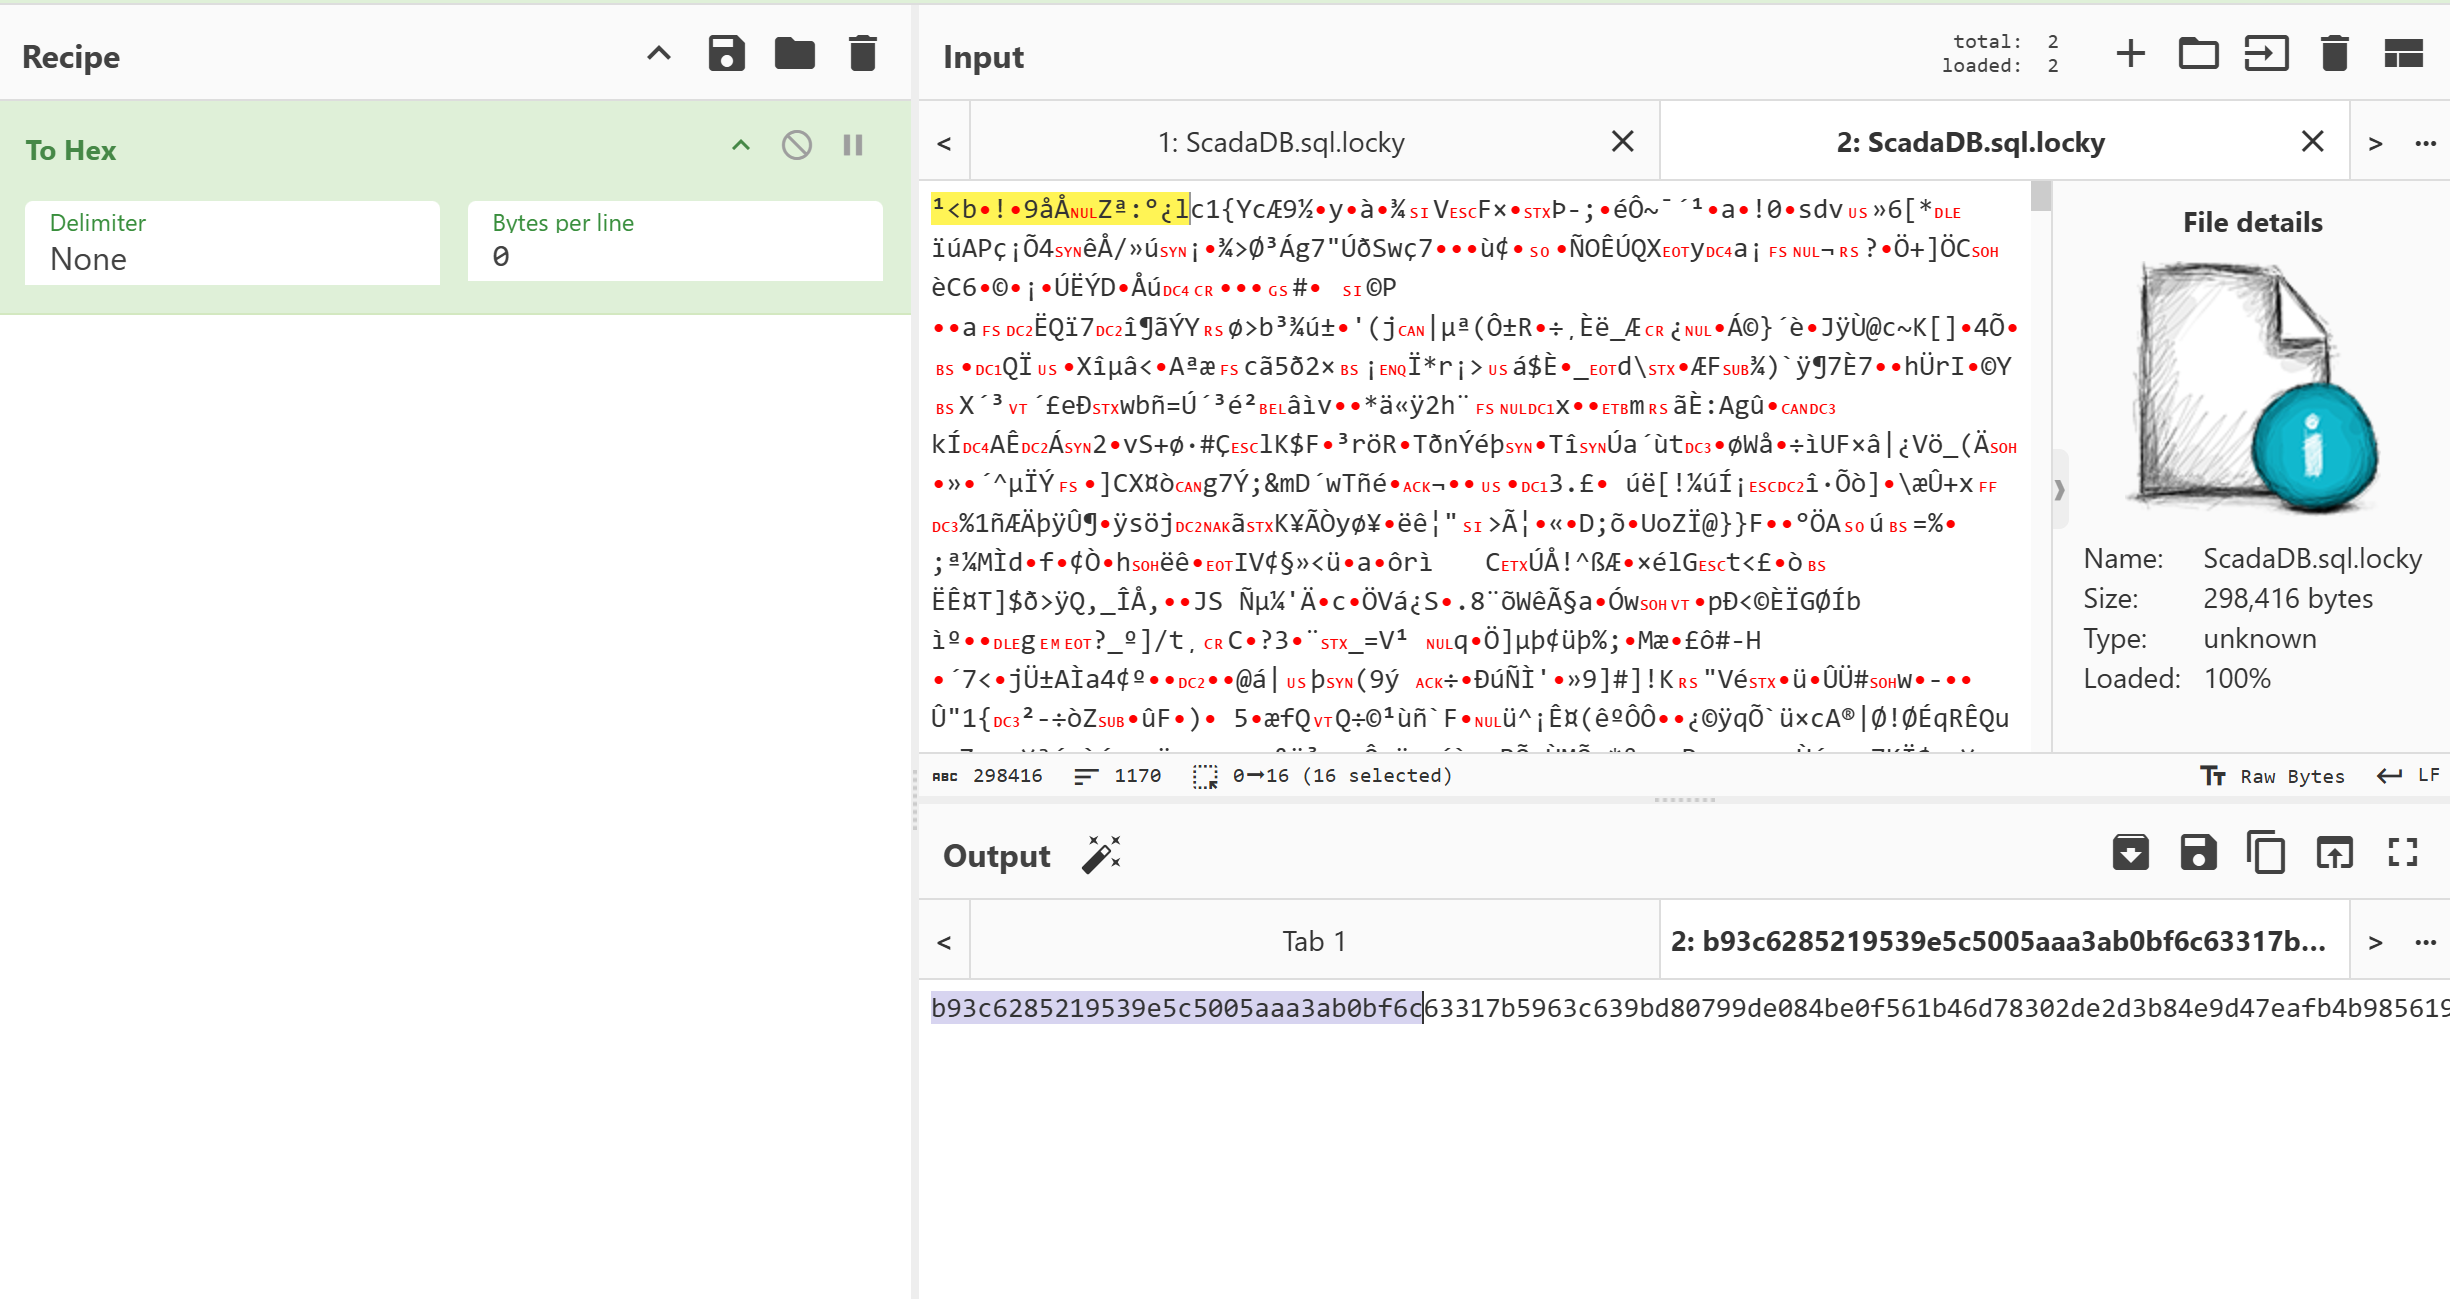
Task: Click the highlighted input bytes
Action: pos(1060,209)
